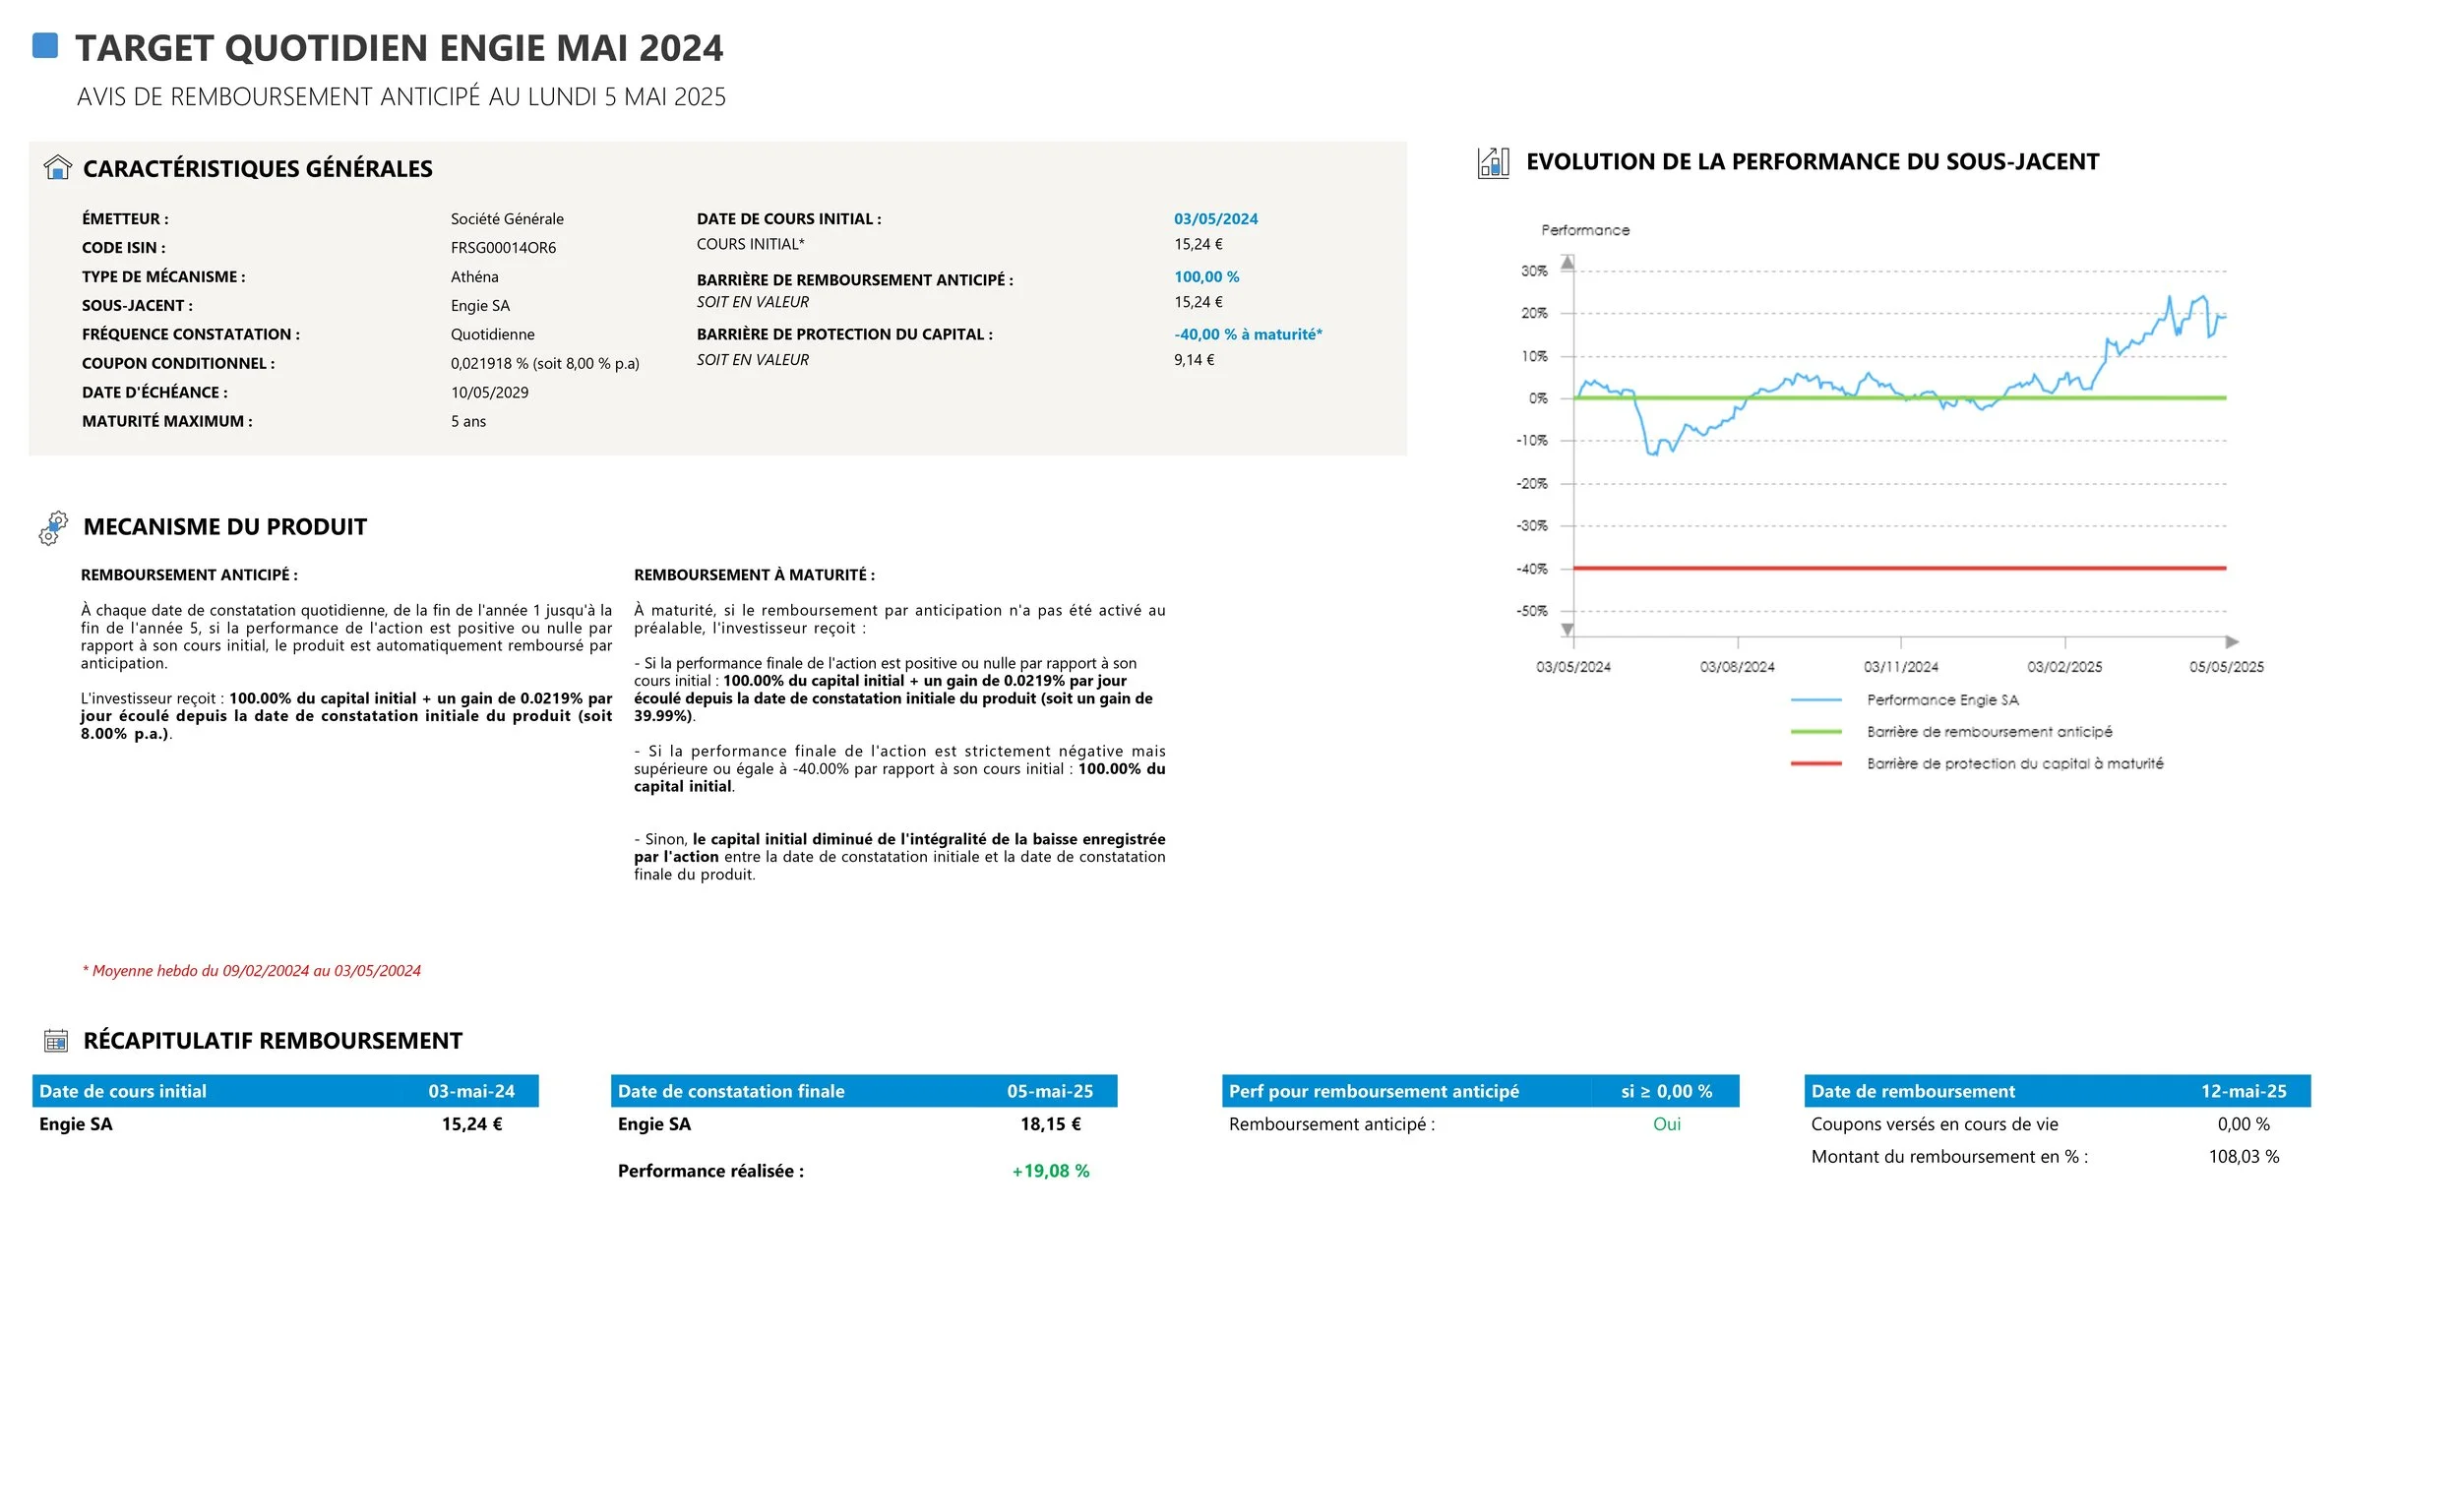
Task: Select the Perf pour remboursement anticipé header
Action: tap(1372, 1091)
